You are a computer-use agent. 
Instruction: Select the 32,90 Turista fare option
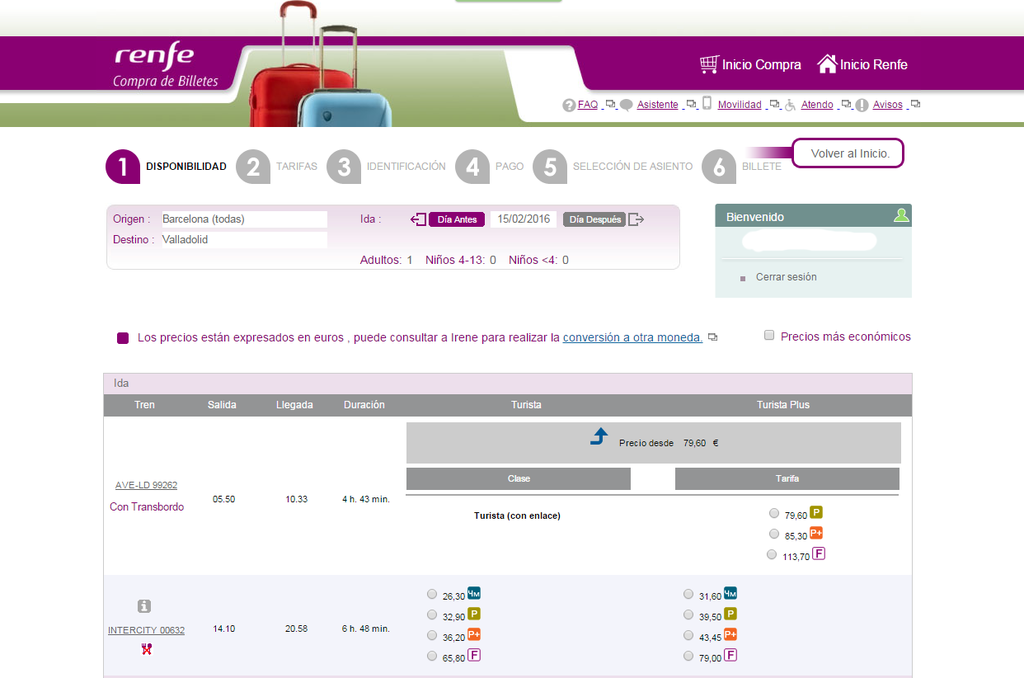pyautogui.click(x=432, y=615)
